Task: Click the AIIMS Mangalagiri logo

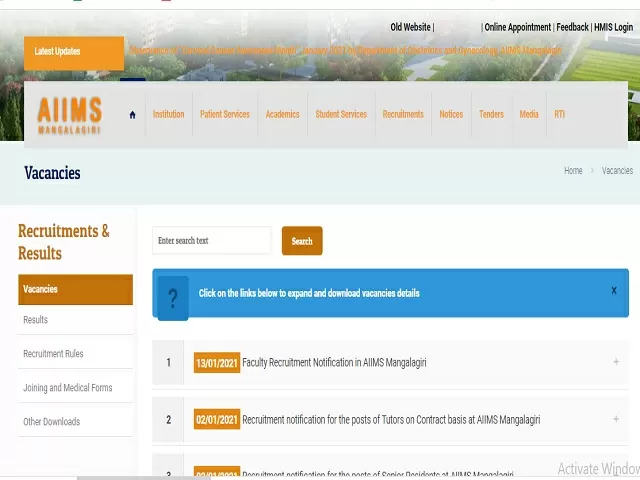Action: pyautogui.click(x=69, y=115)
